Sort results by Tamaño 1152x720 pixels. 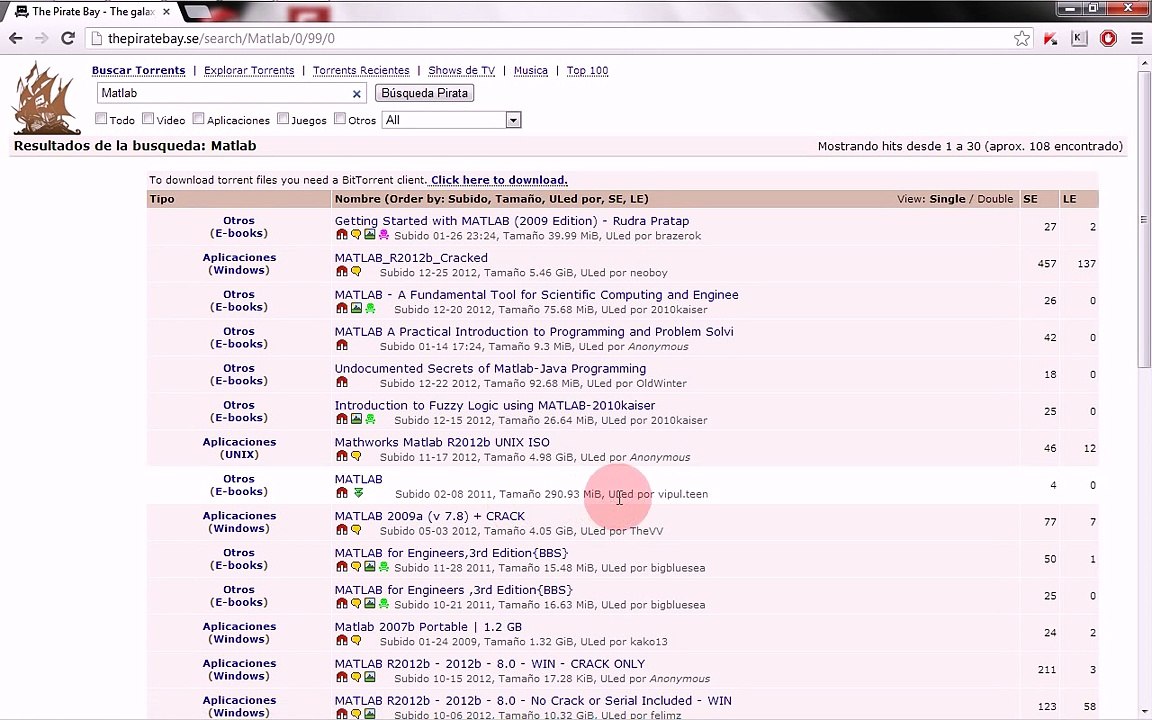pos(520,199)
